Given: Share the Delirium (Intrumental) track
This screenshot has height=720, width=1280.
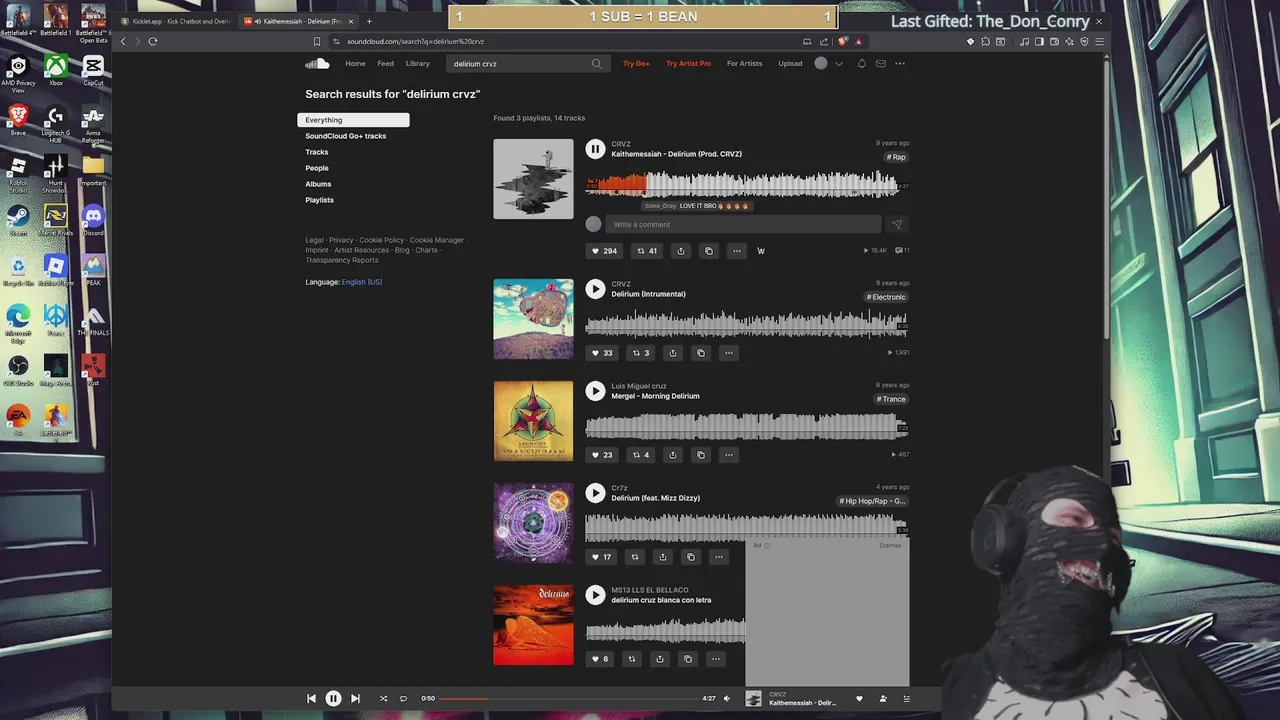Looking at the screenshot, I should pyautogui.click(x=673, y=353).
